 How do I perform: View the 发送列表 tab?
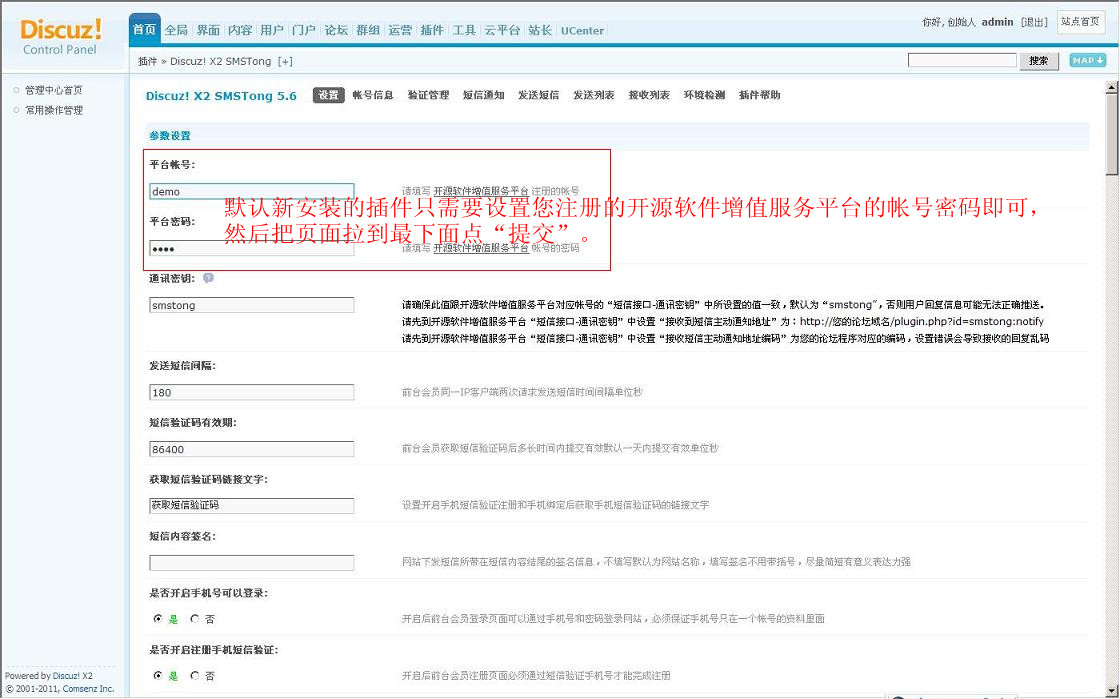[594, 95]
